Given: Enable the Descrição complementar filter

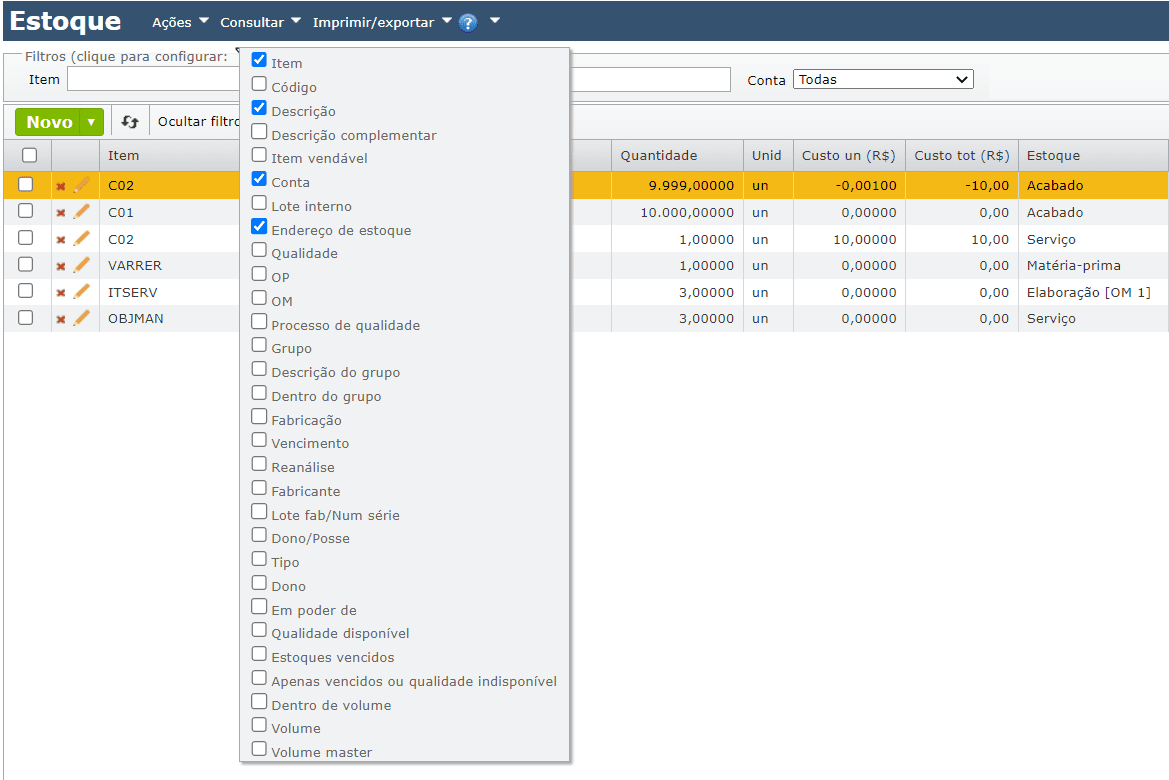Looking at the screenshot, I should pos(259,131).
